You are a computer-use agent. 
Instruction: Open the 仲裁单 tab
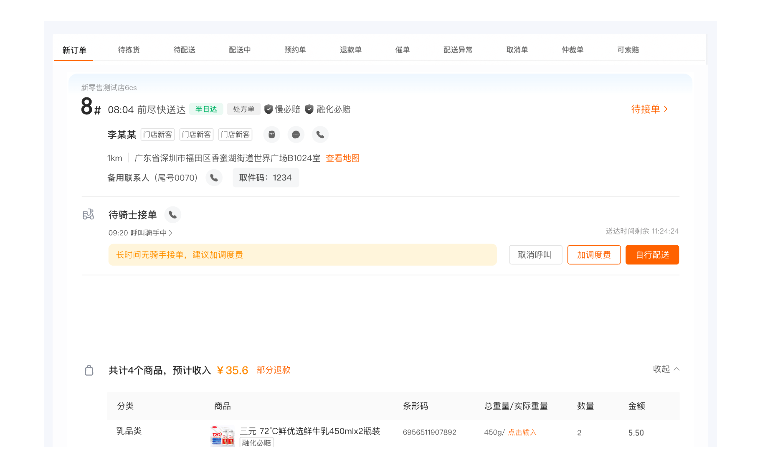[x=572, y=50]
